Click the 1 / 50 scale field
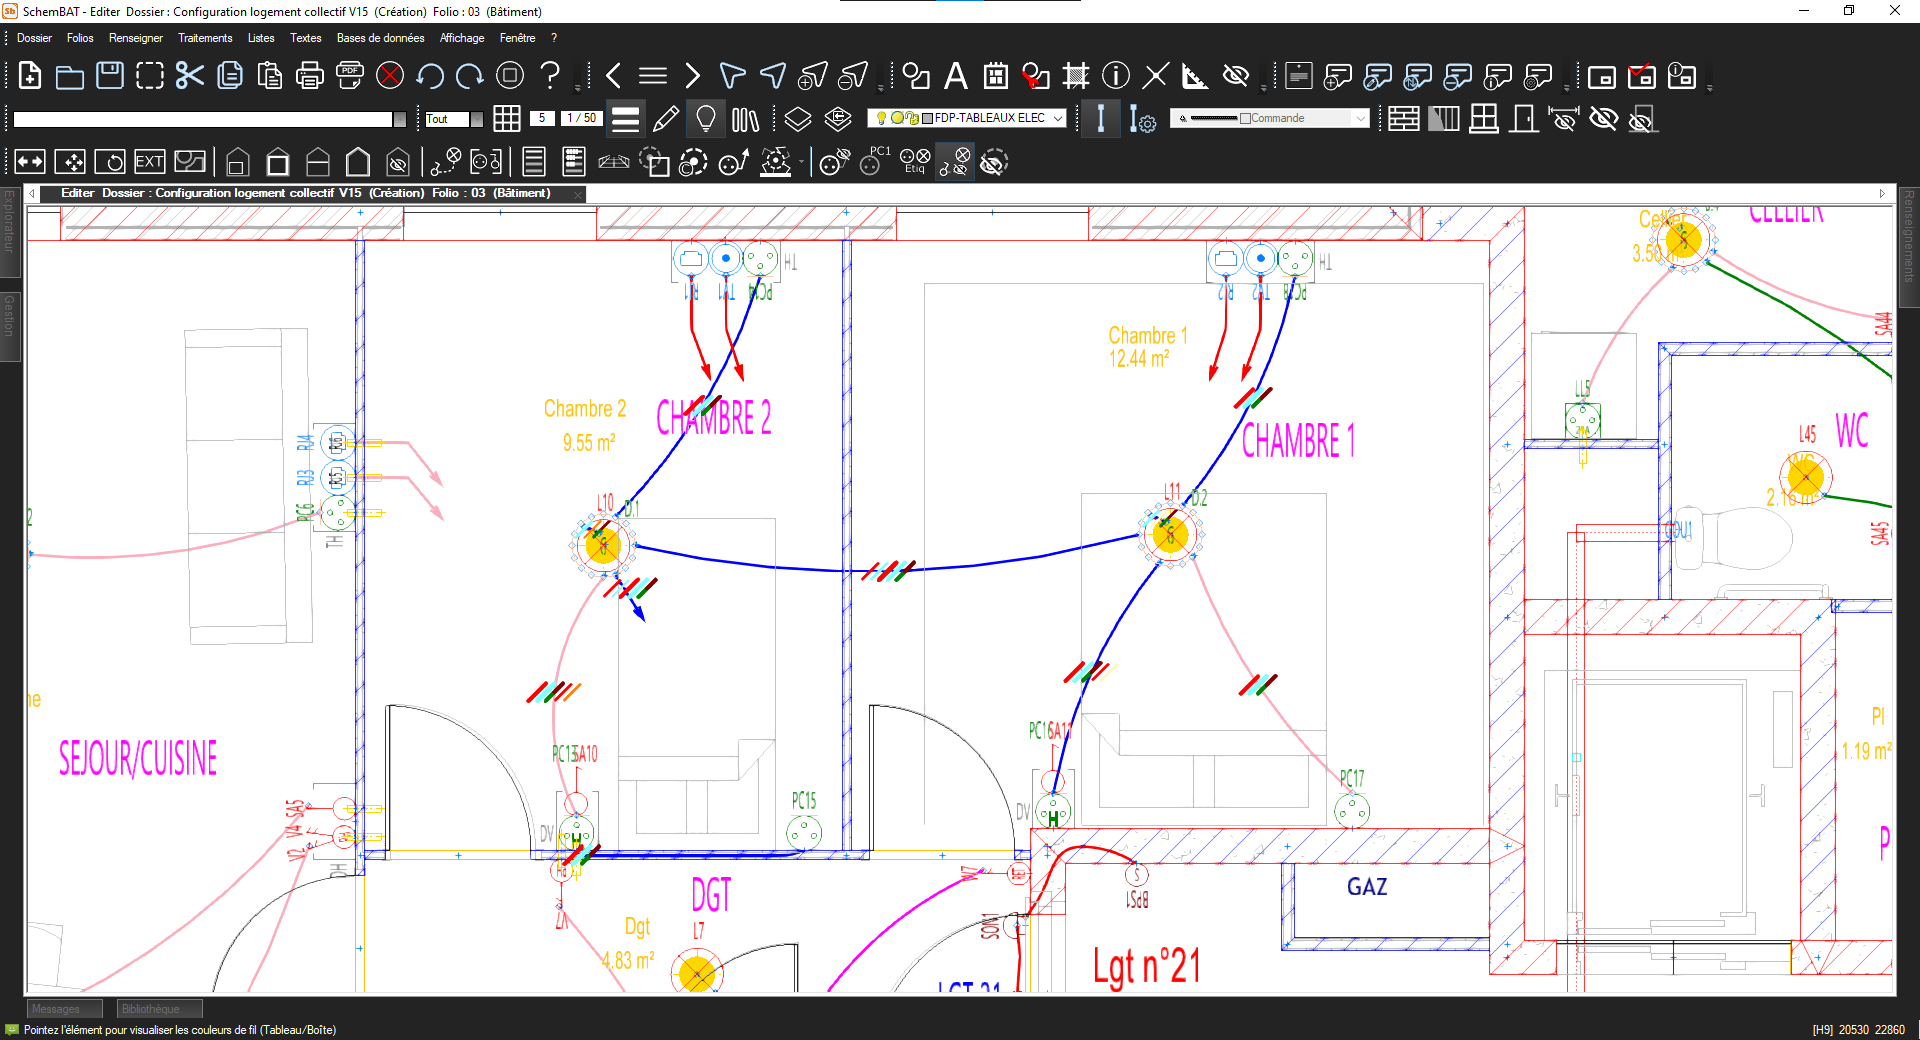1920x1040 pixels. point(581,118)
